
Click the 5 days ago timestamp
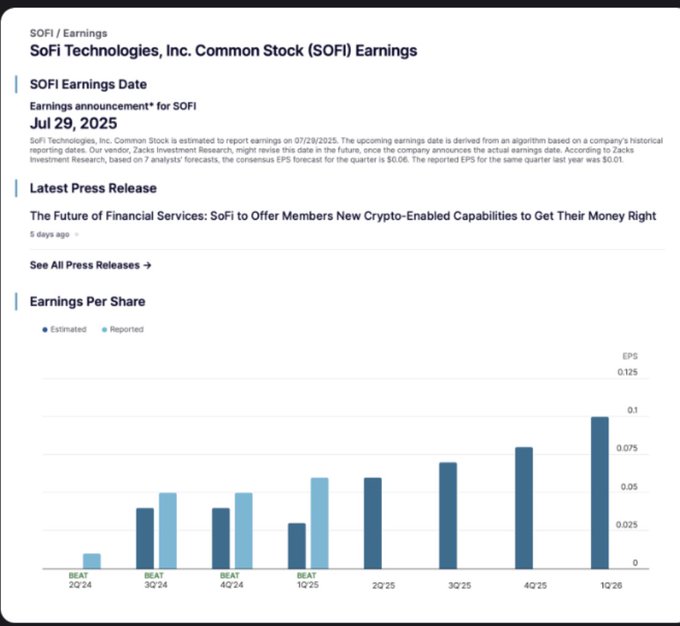(49, 234)
